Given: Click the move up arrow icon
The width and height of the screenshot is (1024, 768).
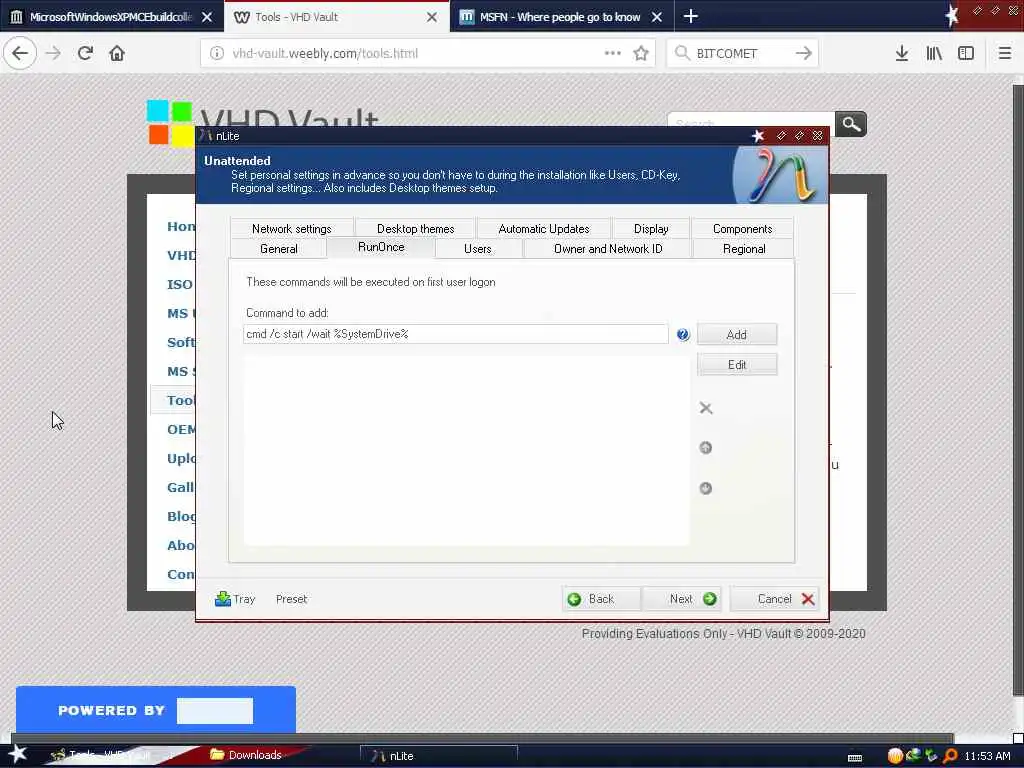Looking at the screenshot, I should (705, 447).
